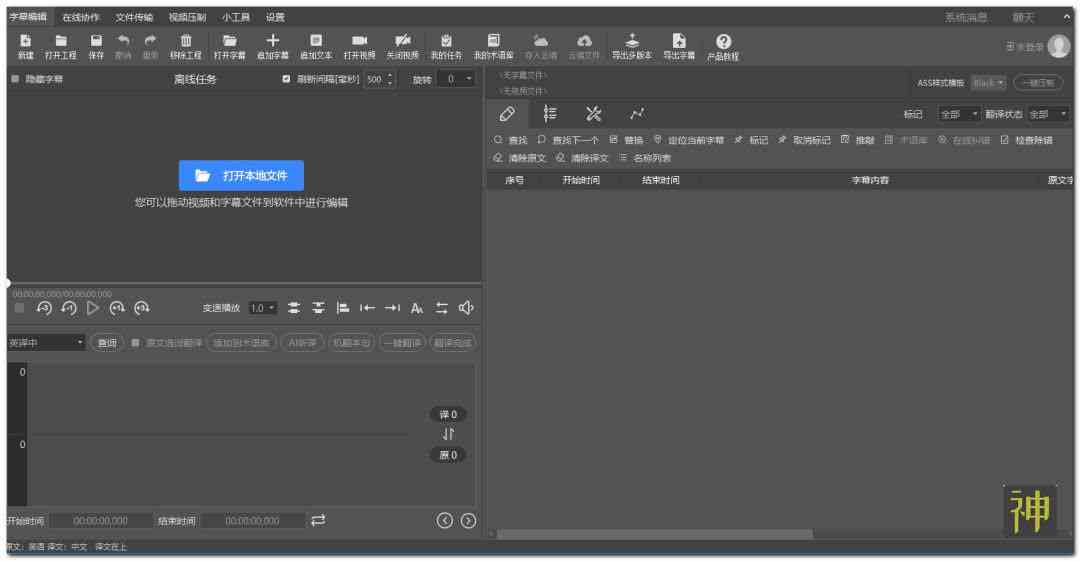Toggle checkbox next to 查询 button
The height and width of the screenshot is (561, 1080).
point(136,343)
